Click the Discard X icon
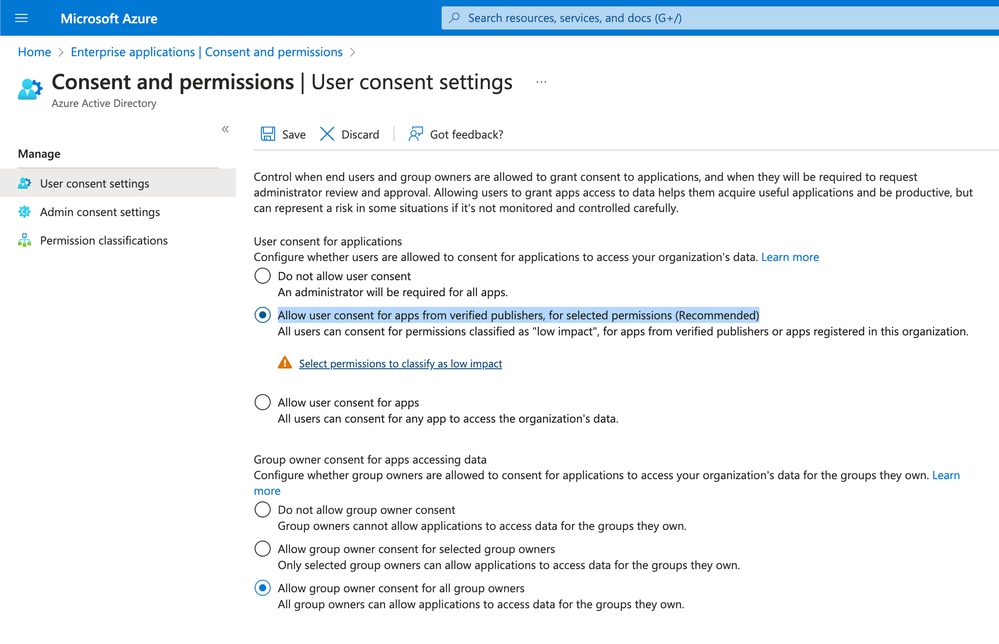Viewport: 999px width, 644px height. (x=327, y=134)
